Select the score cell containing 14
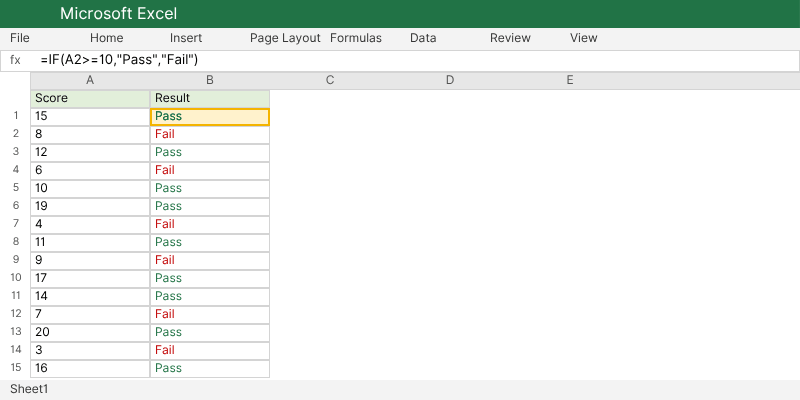The width and height of the screenshot is (800, 400). pos(90,296)
